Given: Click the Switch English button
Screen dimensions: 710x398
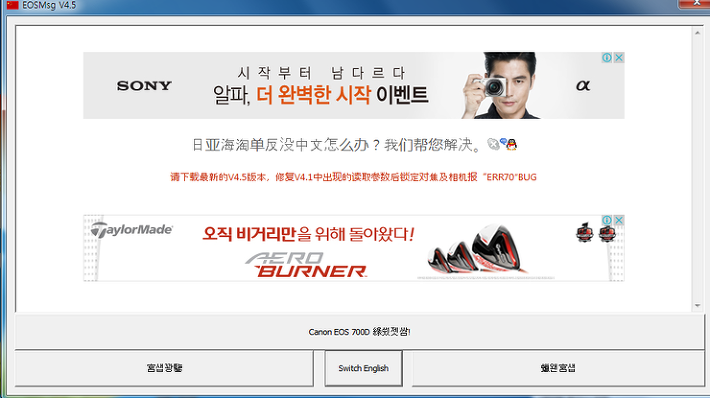Looking at the screenshot, I should click(363, 368).
